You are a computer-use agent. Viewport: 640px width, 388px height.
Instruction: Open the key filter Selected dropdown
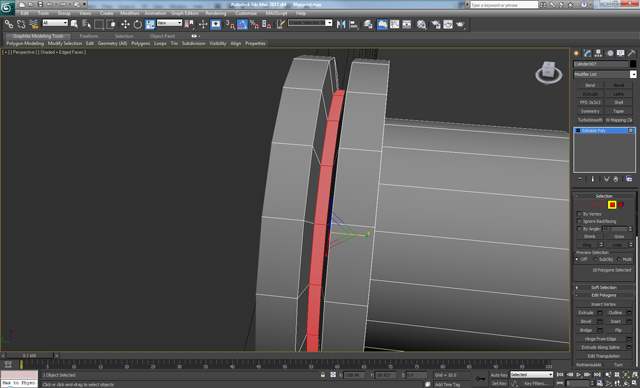(x=531, y=375)
